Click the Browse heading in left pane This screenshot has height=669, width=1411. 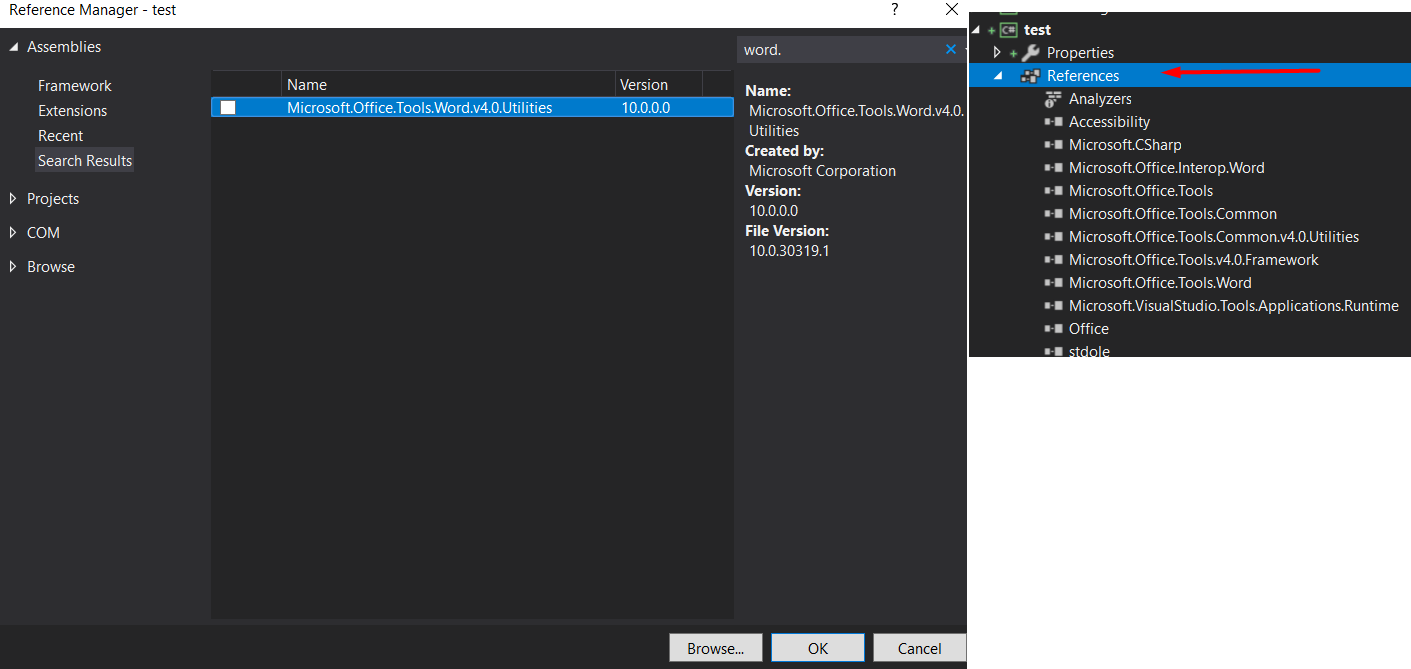pyautogui.click(x=51, y=267)
